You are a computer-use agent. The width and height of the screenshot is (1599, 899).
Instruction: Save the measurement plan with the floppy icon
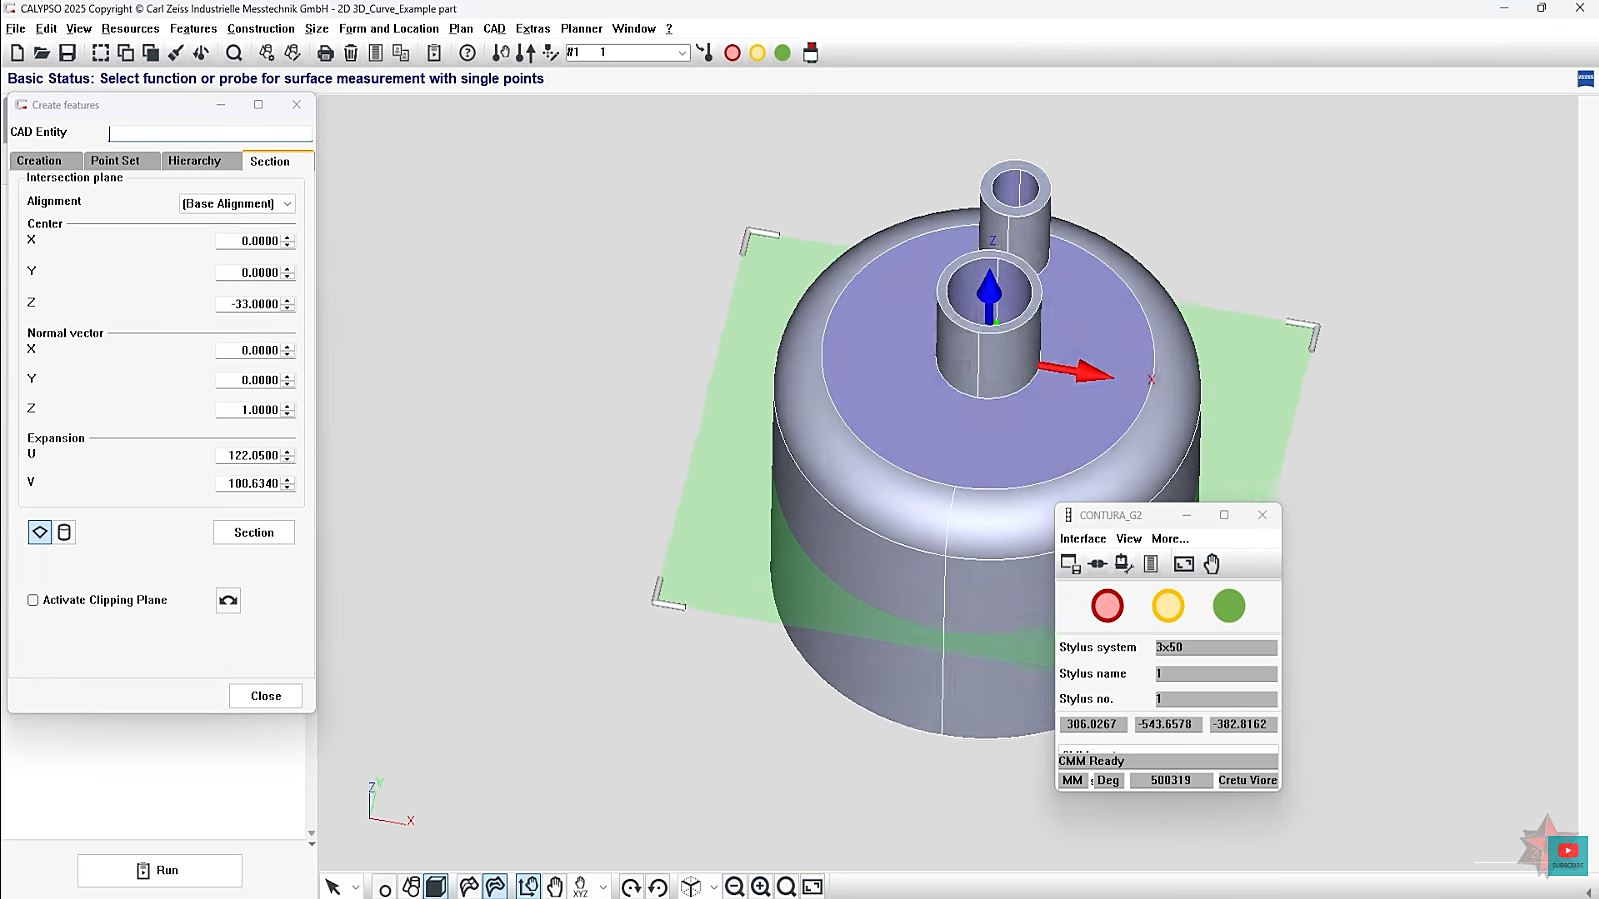pos(68,53)
